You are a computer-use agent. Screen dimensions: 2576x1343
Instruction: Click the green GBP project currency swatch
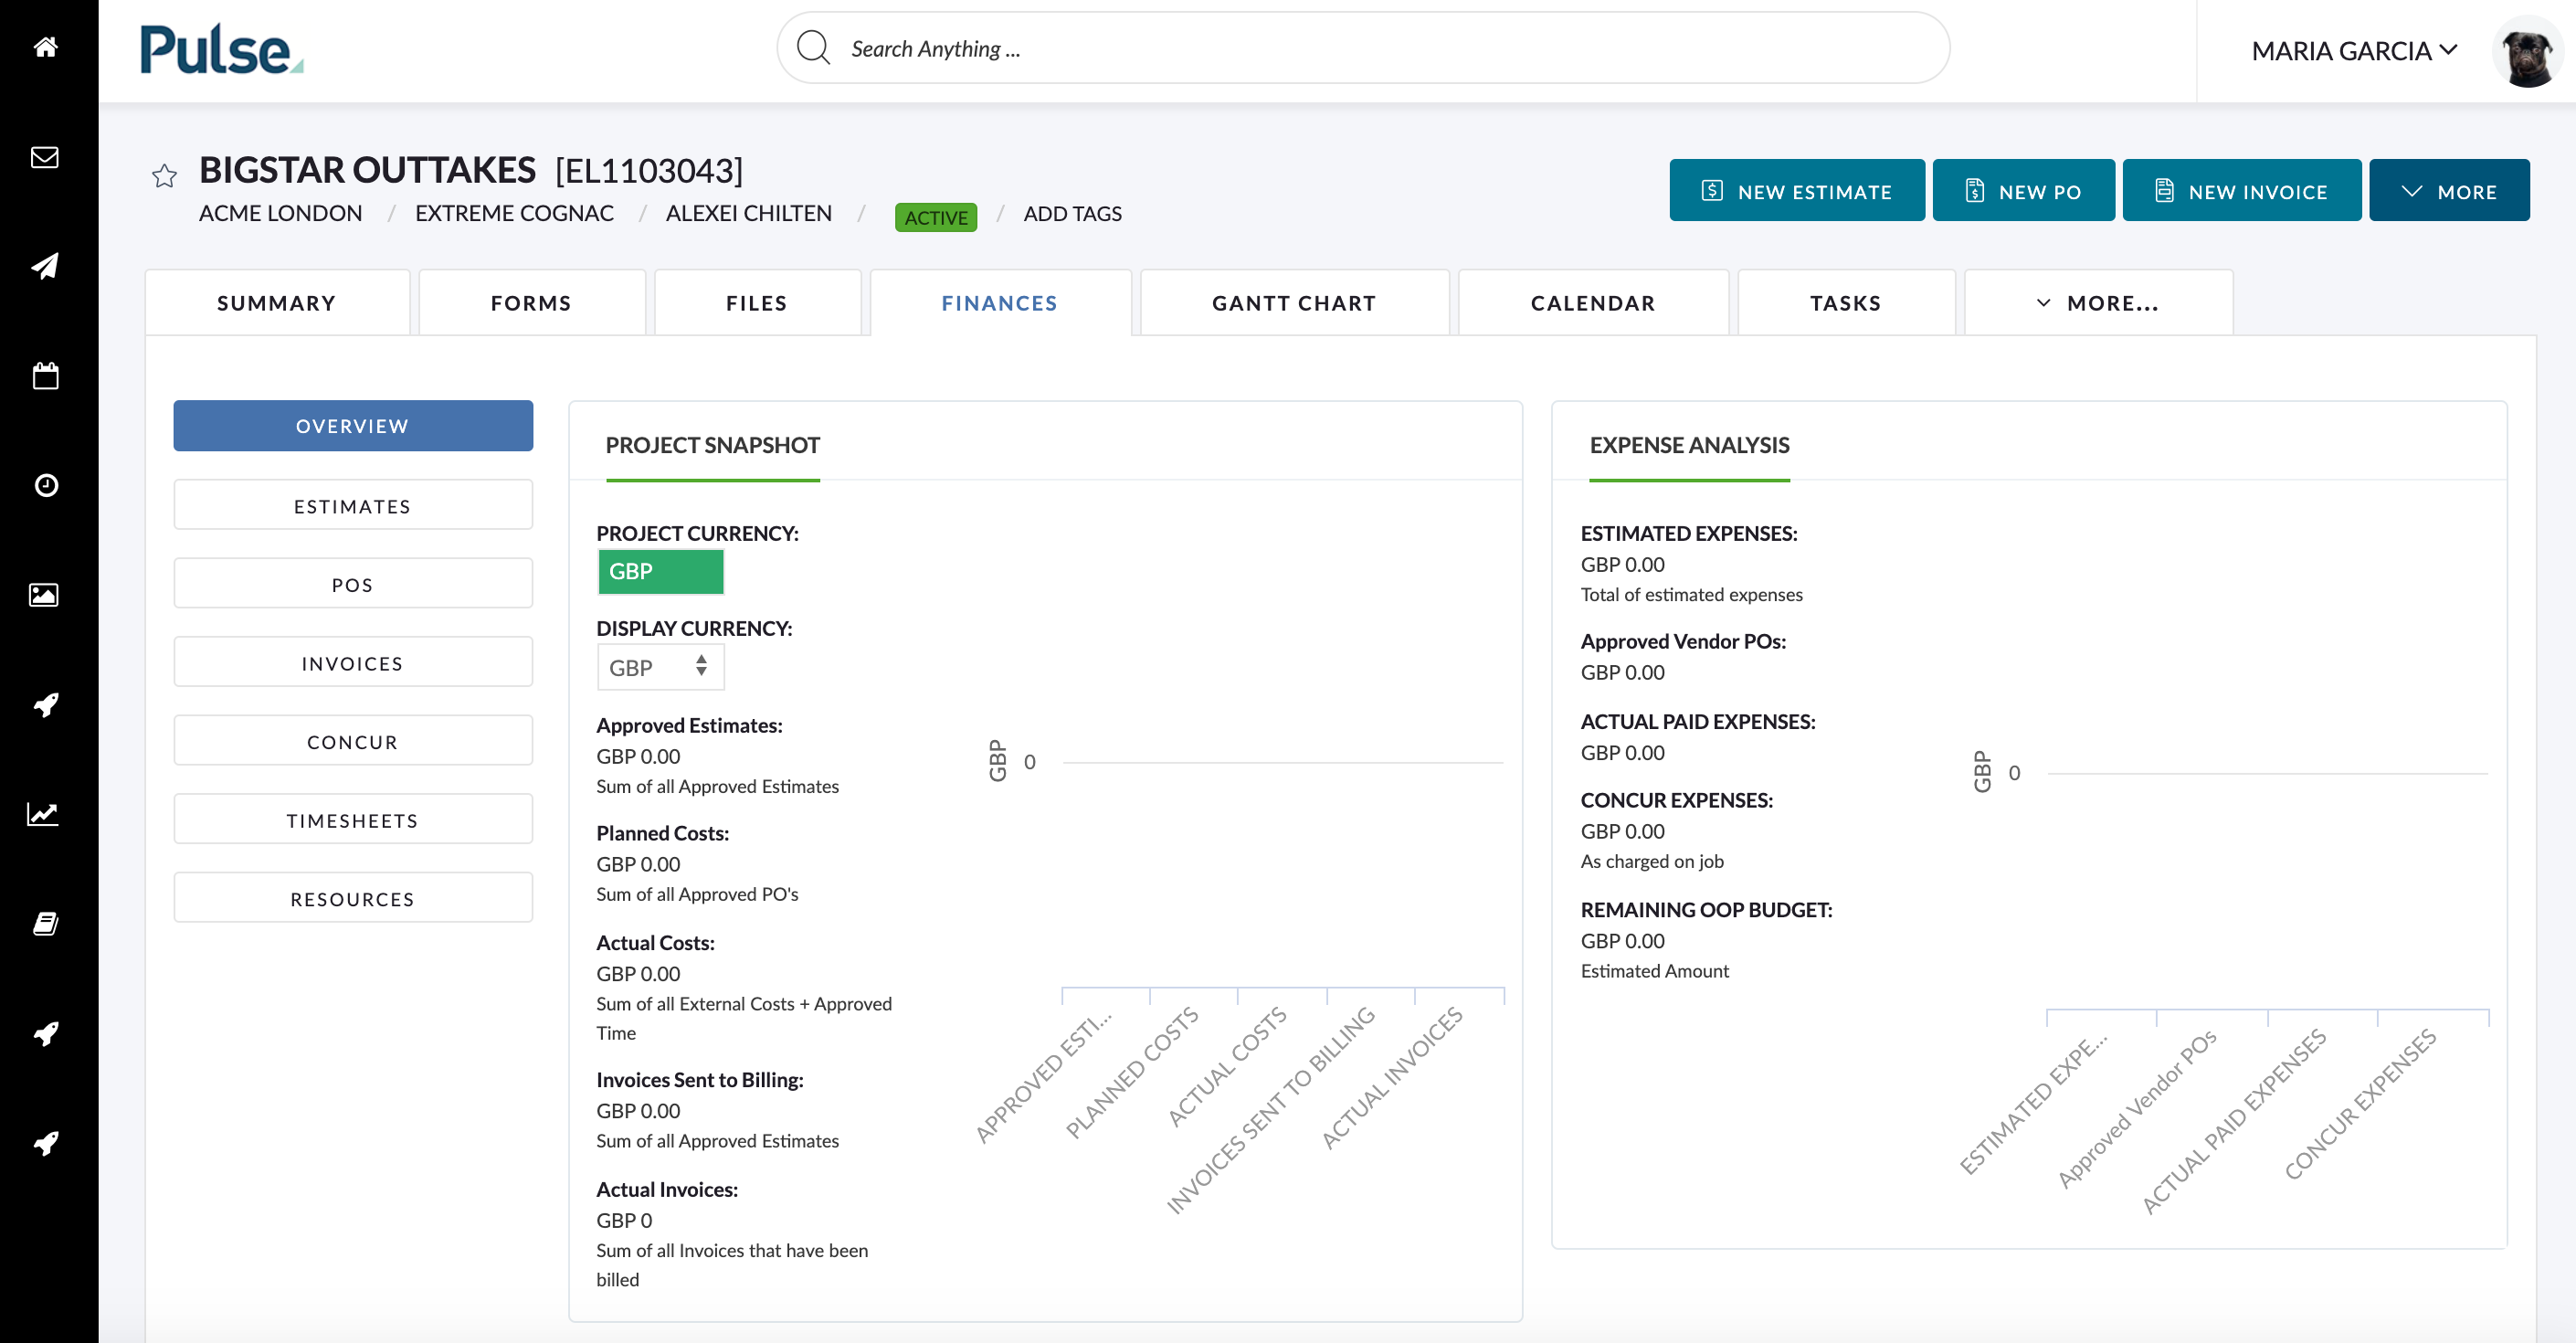click(x=660, y=572)
